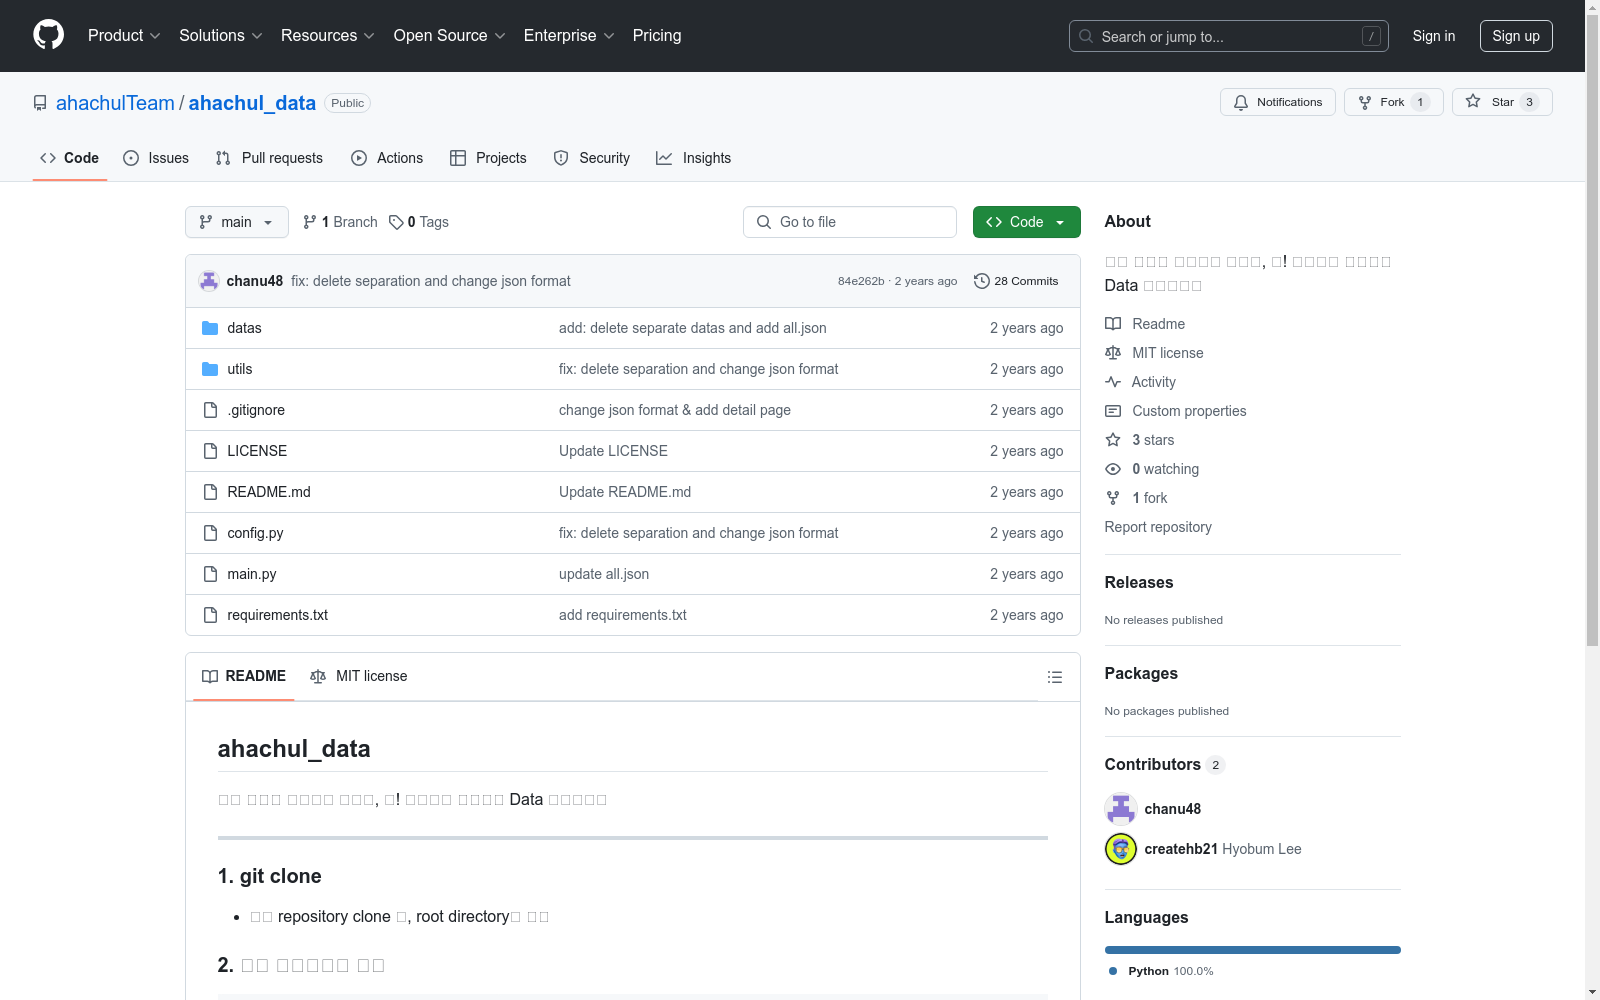1600x1000 pixels.
Task: Click the Sign up button
Action: click(x=1516, y=36)
